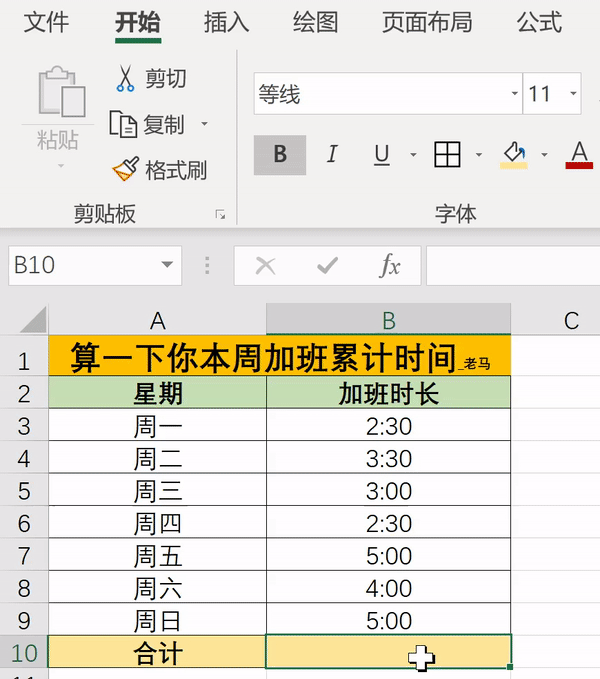Select row 10 header

[x=24, y=653]
